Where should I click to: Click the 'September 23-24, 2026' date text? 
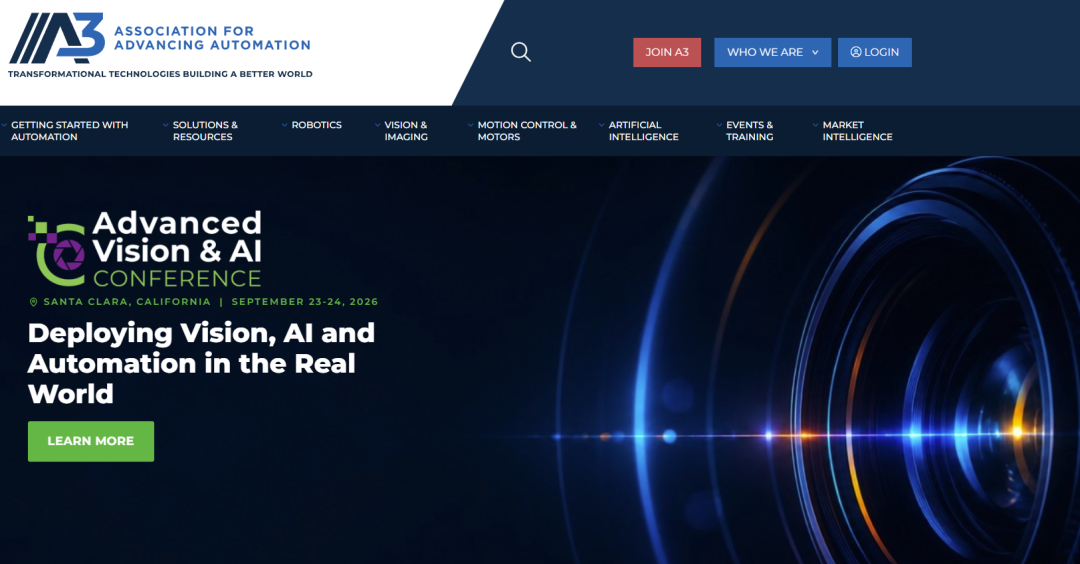[304, 302]
